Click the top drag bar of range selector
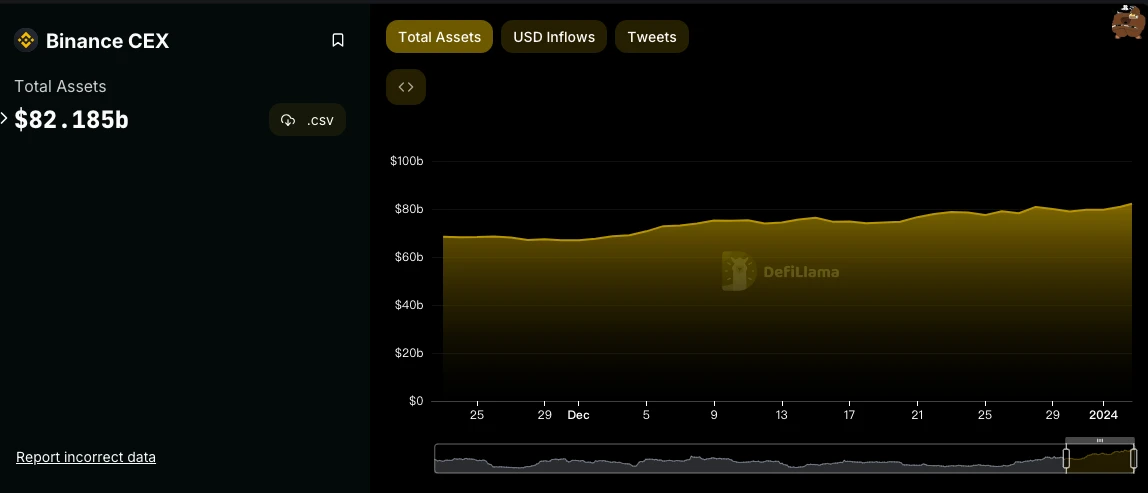The width and height of the screenshot is (1148, 493). point(1100,440)
